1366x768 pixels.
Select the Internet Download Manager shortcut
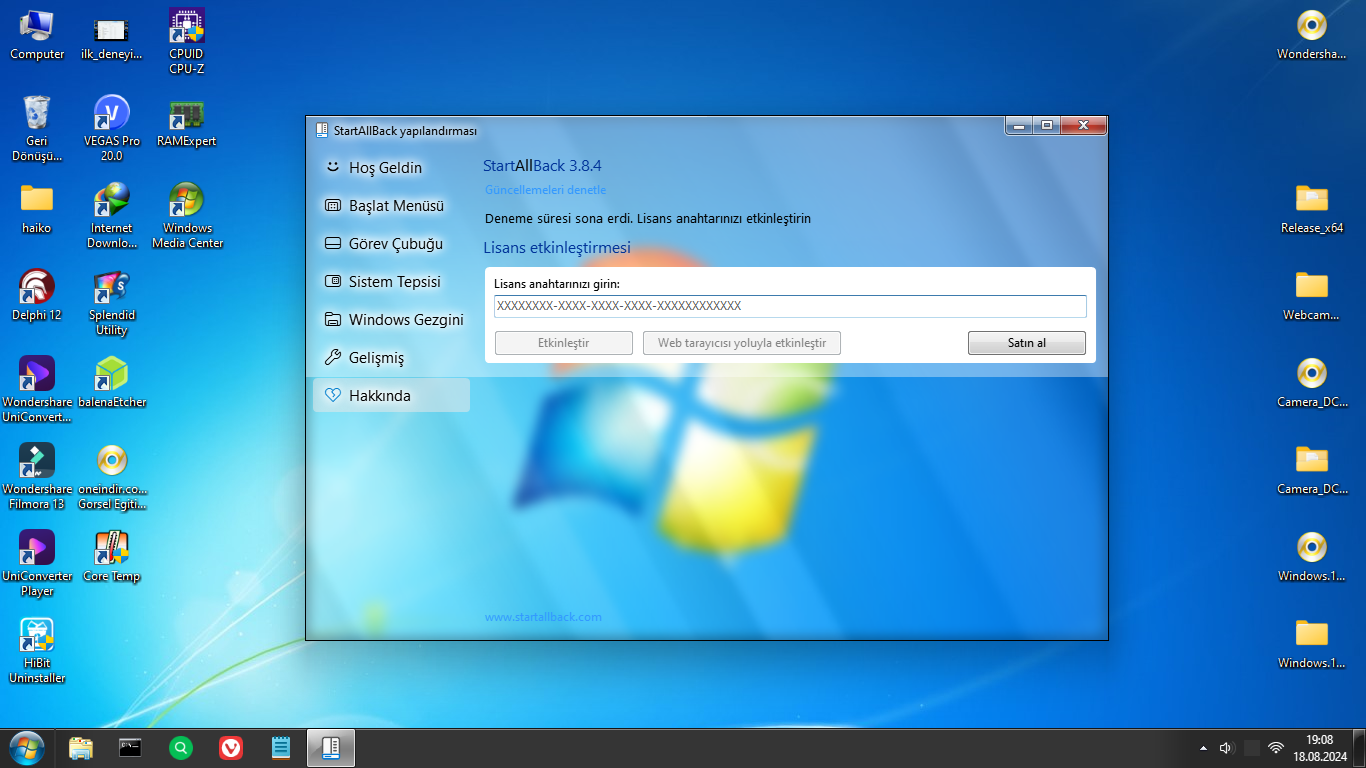pyautogui.click(x=112, y=215)
